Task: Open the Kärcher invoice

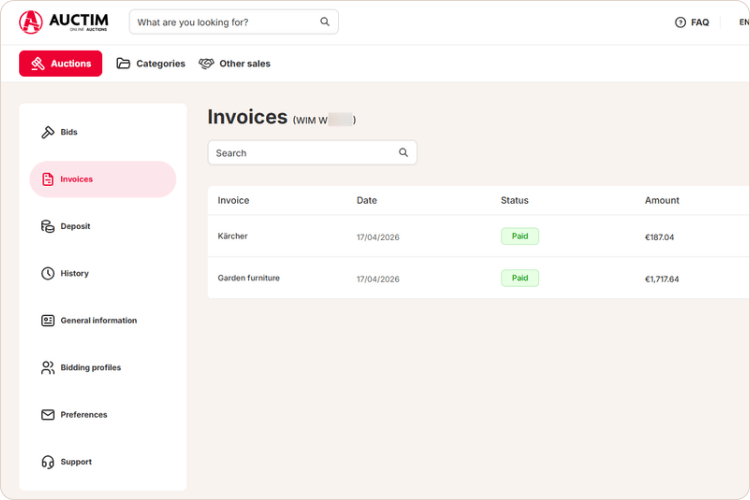Action: (x=232, y=236)
